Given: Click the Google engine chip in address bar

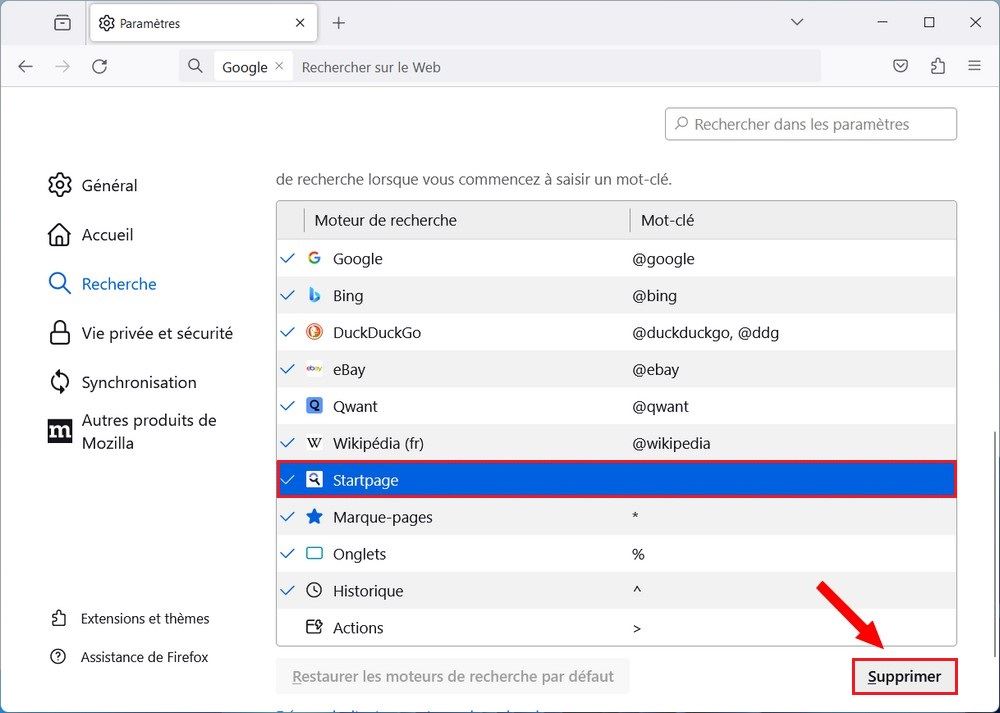Looking at the screenshot, I should [245, 65].
